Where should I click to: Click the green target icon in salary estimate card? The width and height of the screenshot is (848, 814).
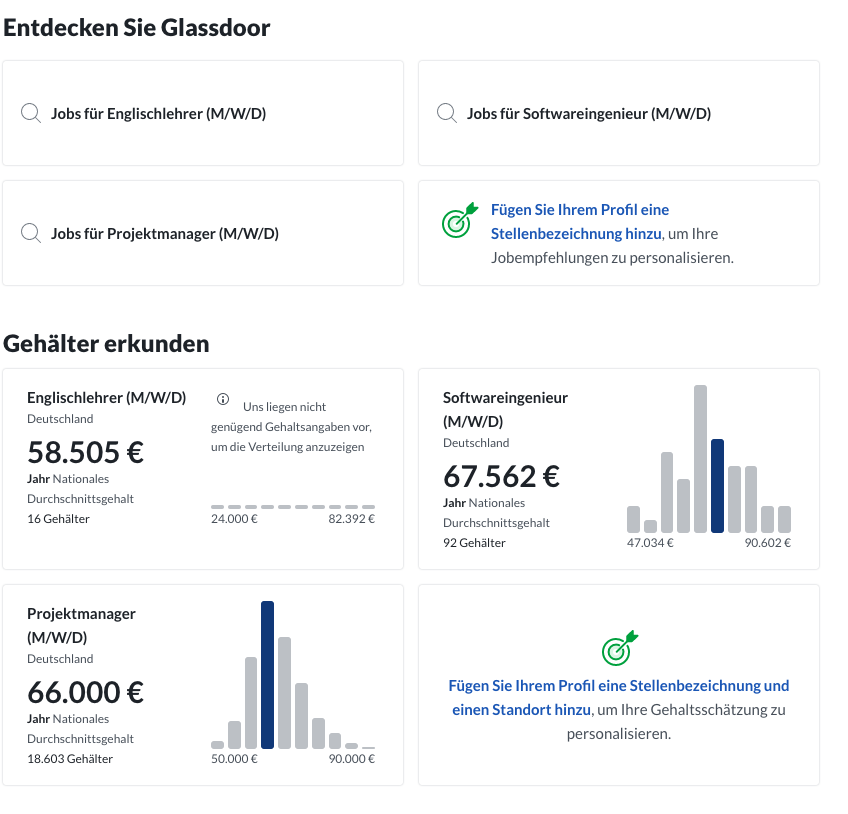coord(620,648)
